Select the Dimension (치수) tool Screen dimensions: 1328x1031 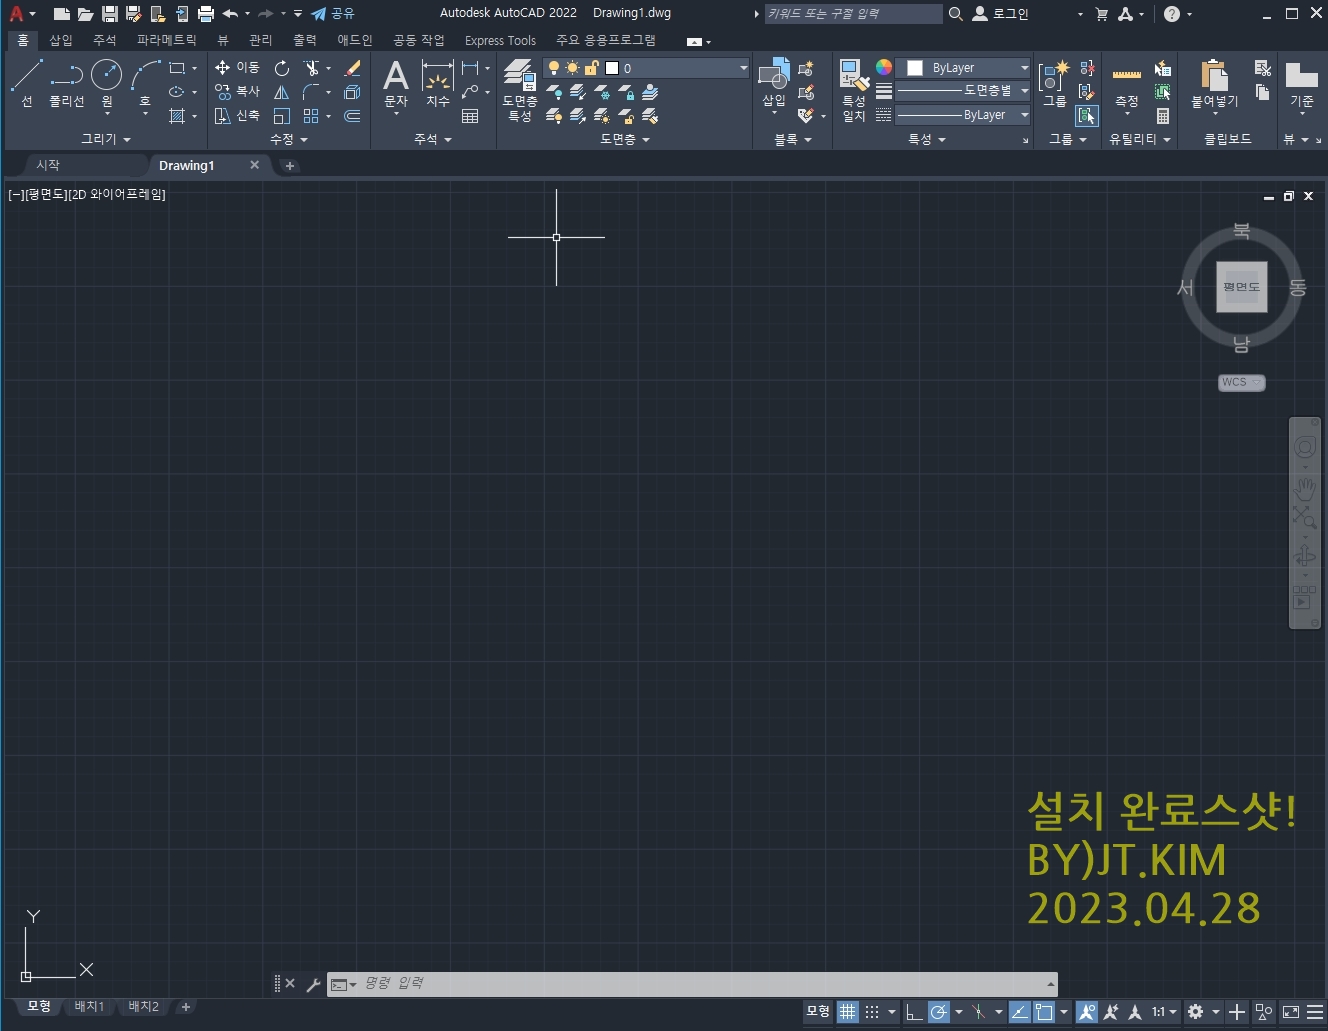(438, 84)
